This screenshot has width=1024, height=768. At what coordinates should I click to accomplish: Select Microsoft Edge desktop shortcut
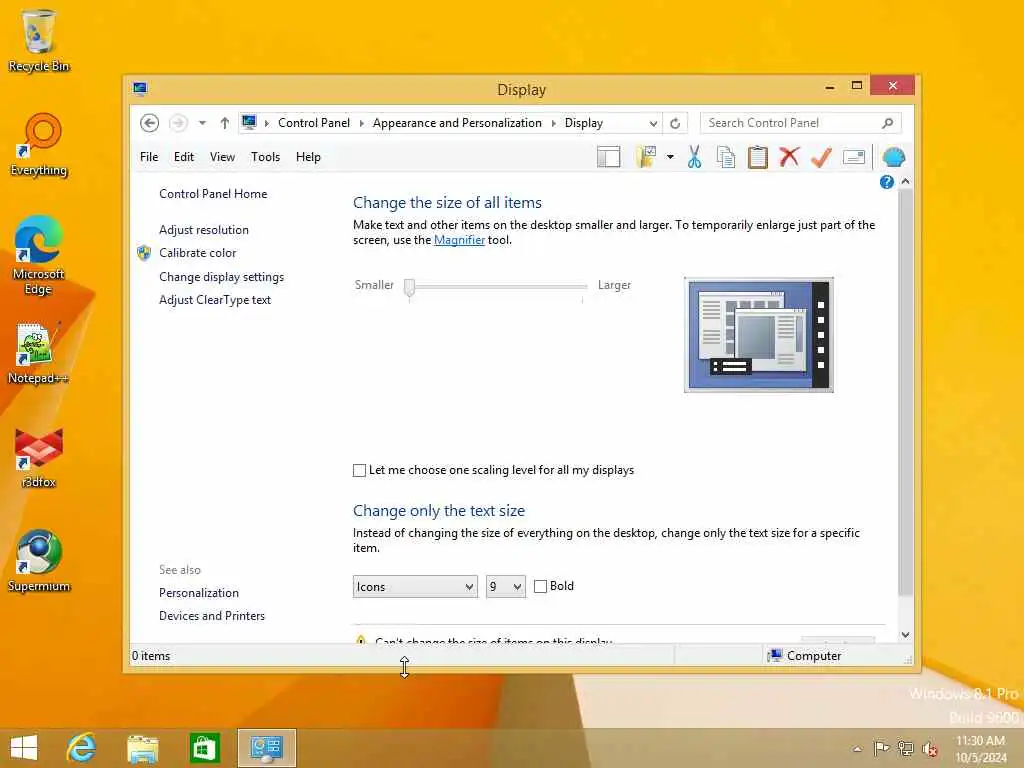(x=39, y=256)
